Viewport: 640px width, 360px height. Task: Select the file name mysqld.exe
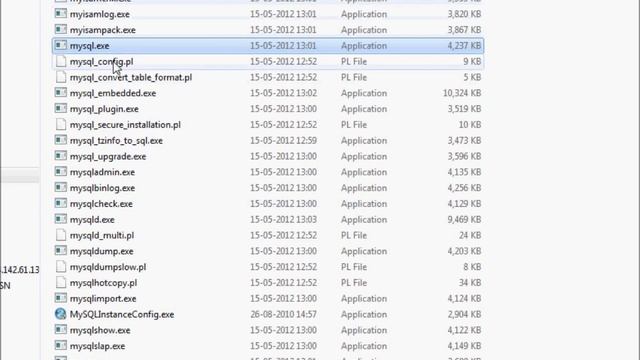click(92, 220)
